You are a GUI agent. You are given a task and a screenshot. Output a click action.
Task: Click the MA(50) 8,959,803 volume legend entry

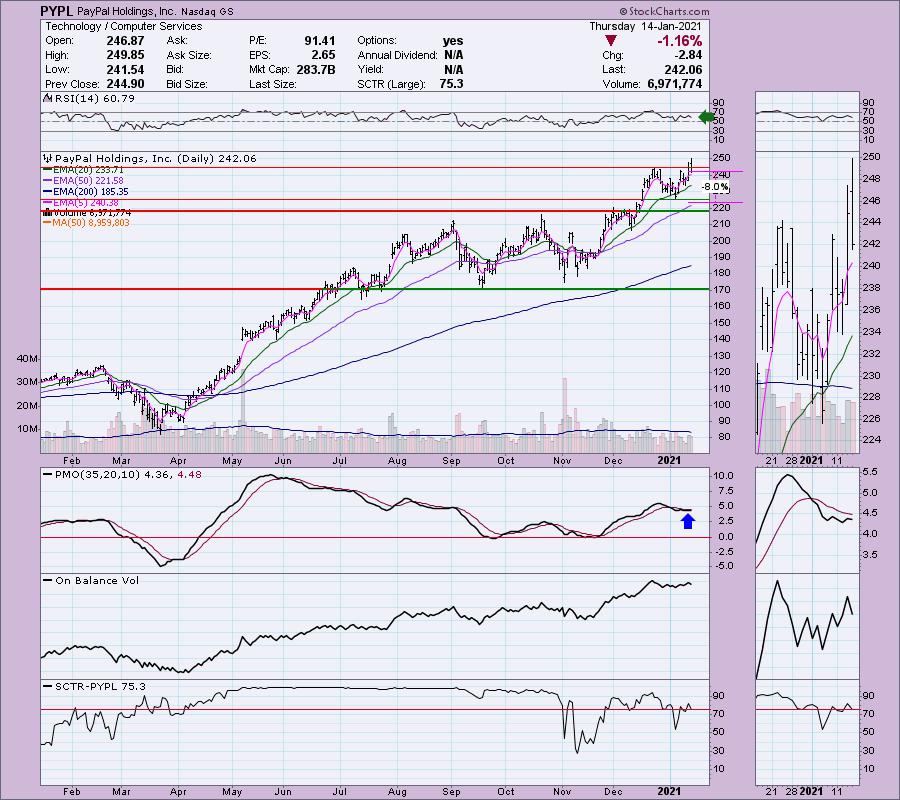[86, 223]
